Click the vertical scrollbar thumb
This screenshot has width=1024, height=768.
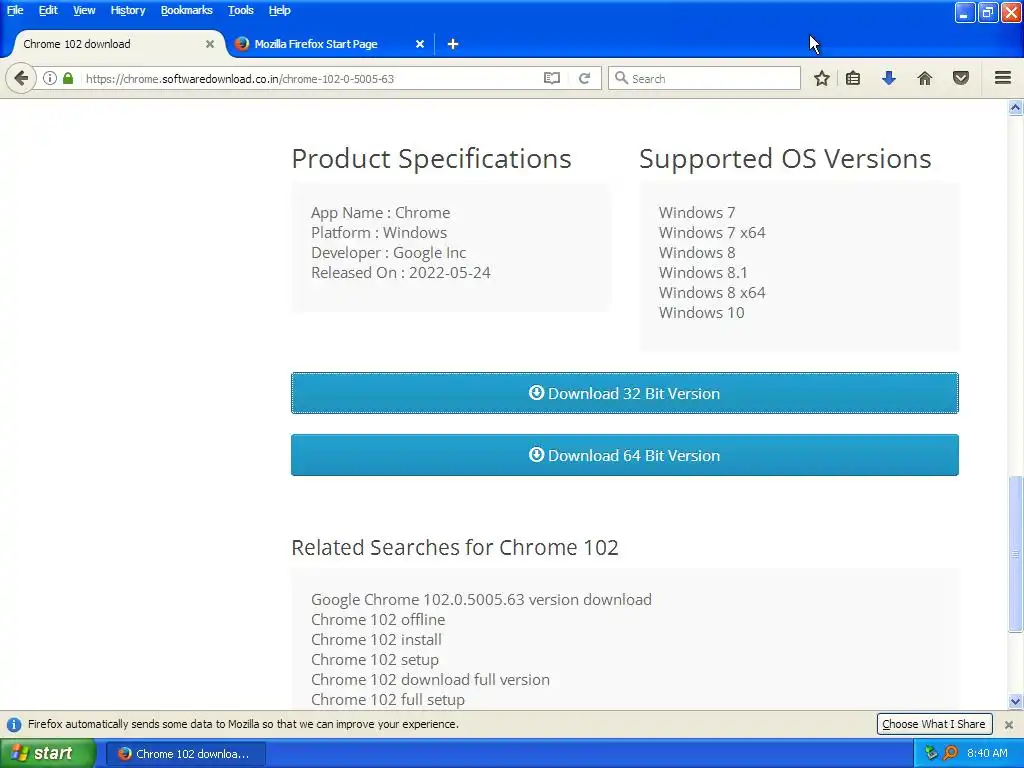coord(1016,554)
